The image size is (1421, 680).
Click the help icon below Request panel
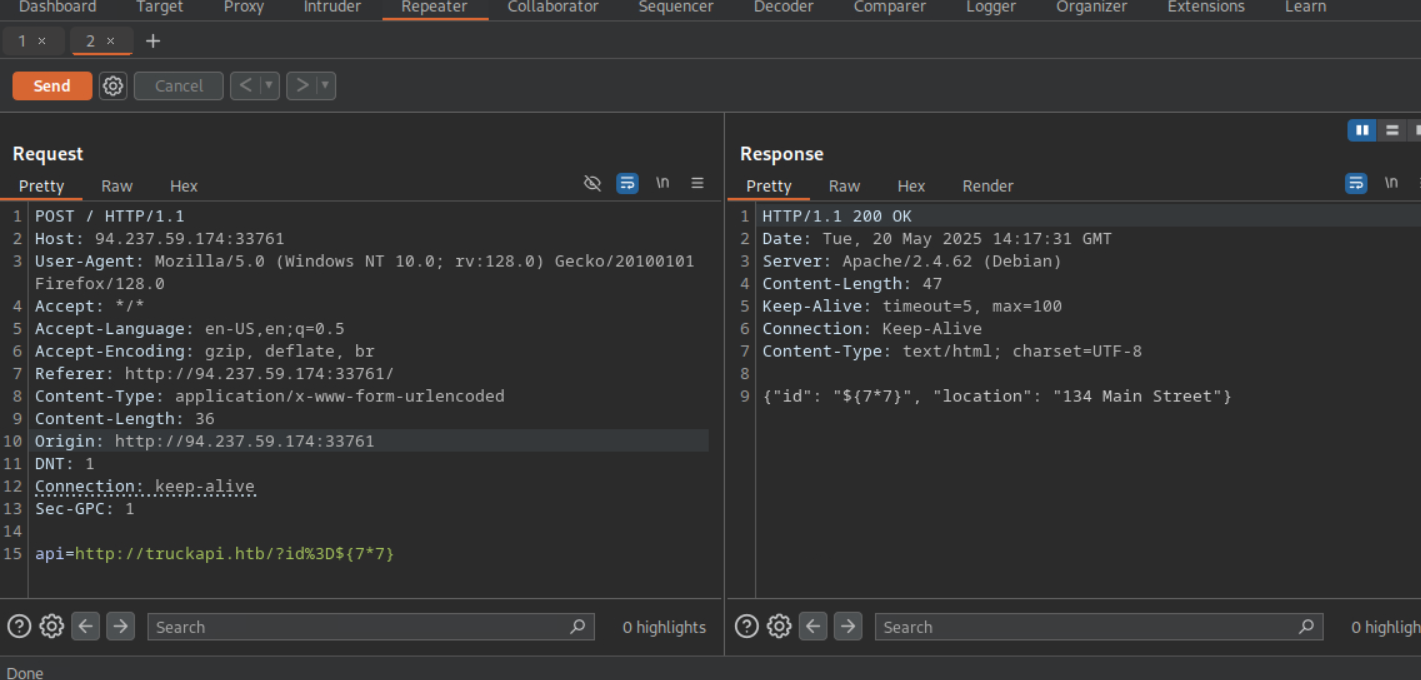point(19,627)
